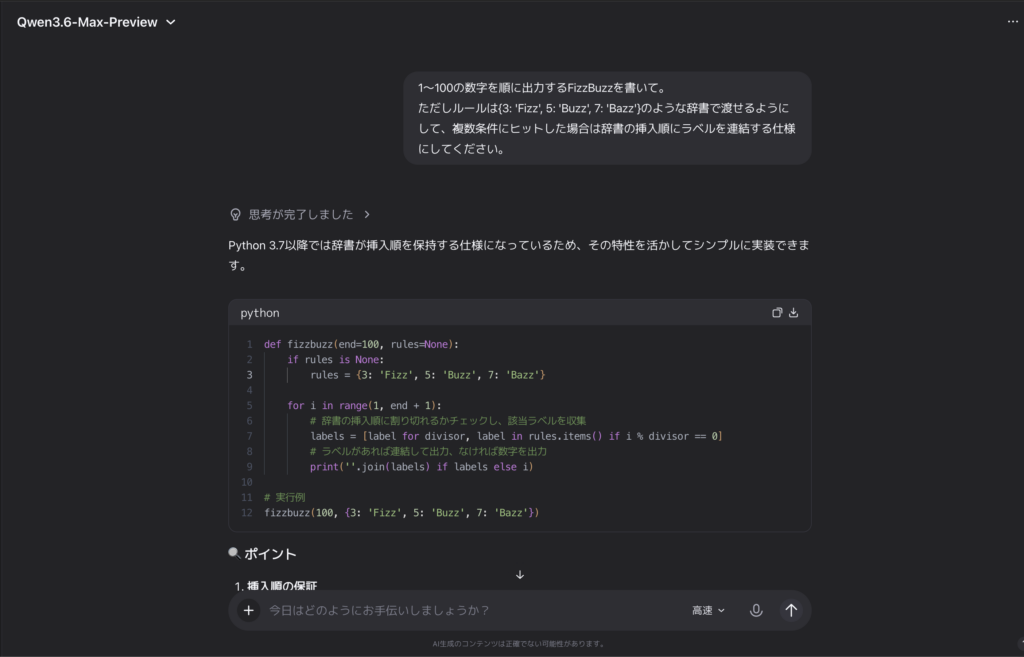Download the Python code file
Viewport: 1024px width, 657px height.
pos(793,312)
